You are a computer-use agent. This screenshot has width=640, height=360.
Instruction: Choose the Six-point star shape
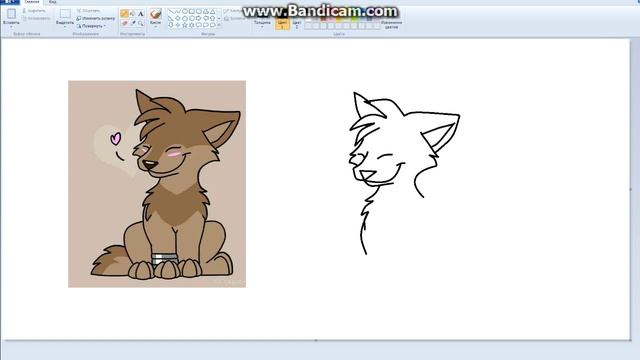pyautogui.click(x=191, y=25)
